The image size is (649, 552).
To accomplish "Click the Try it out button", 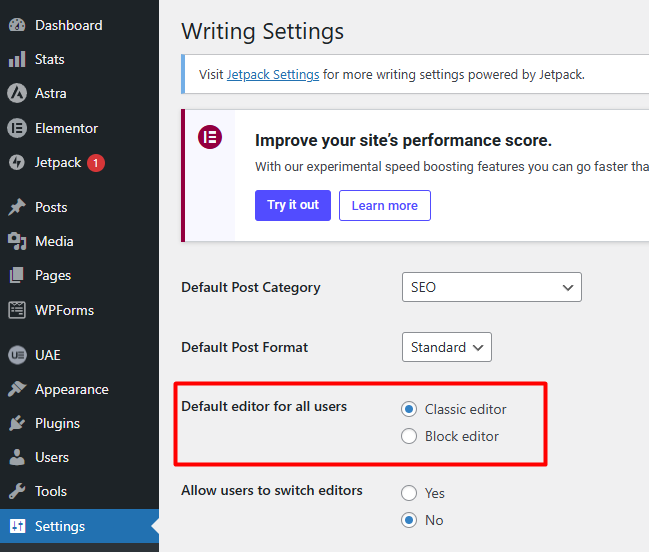I will coord(292,205).
